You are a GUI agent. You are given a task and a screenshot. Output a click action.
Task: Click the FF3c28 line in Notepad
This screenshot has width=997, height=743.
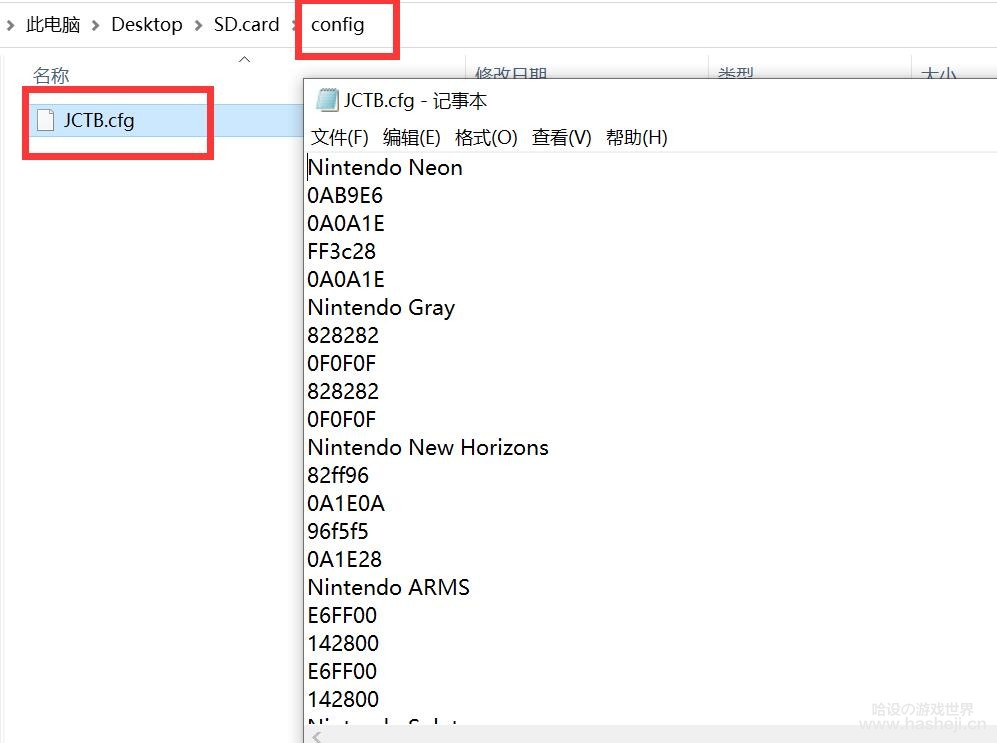[x=341, y=251]
